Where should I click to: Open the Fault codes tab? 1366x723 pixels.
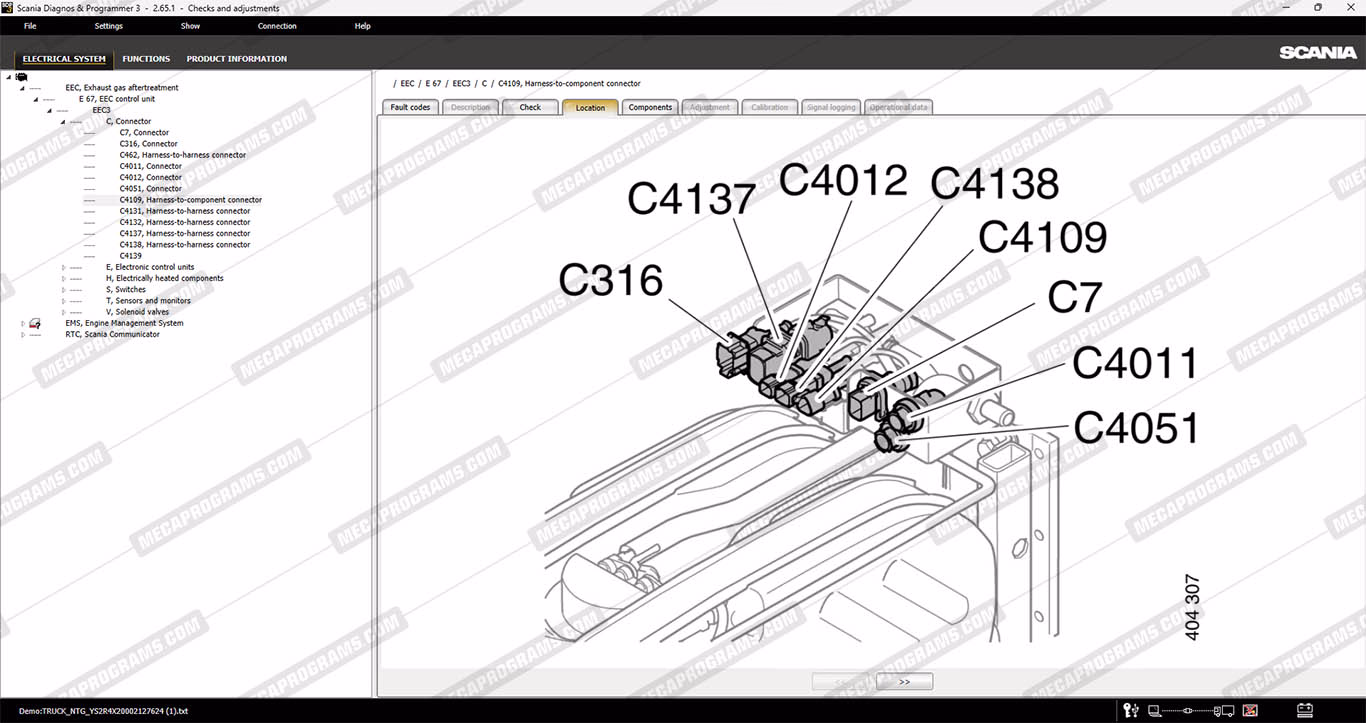[410, 107]
